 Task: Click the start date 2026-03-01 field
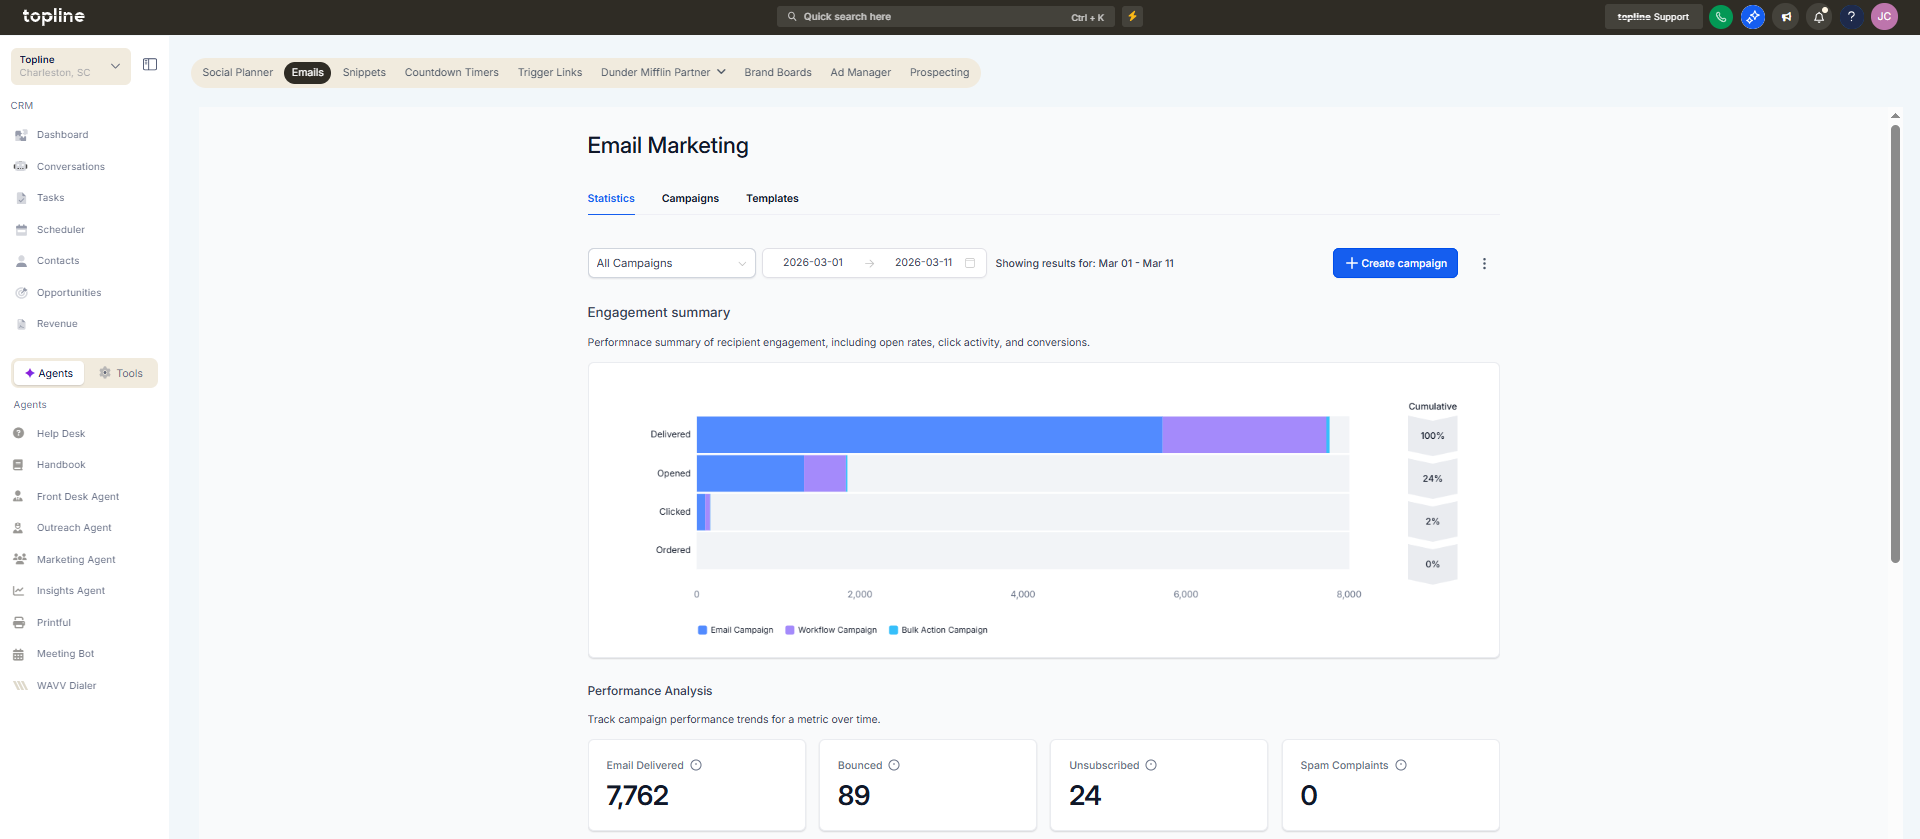(x=812, y=263)
